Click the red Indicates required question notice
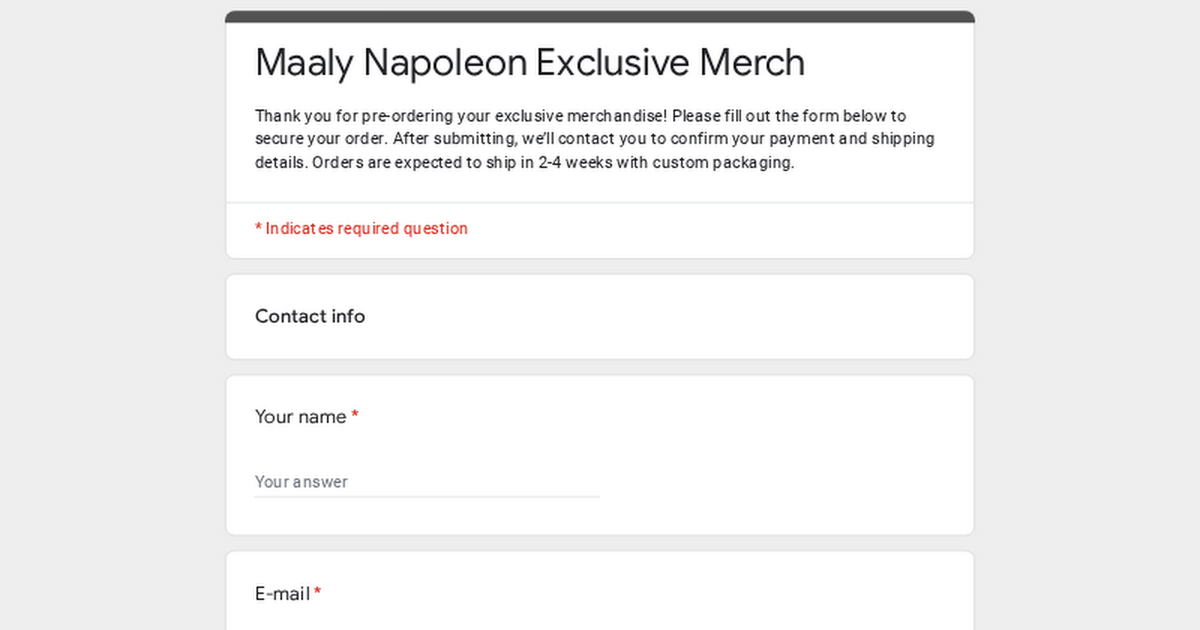 coord(361,228)
